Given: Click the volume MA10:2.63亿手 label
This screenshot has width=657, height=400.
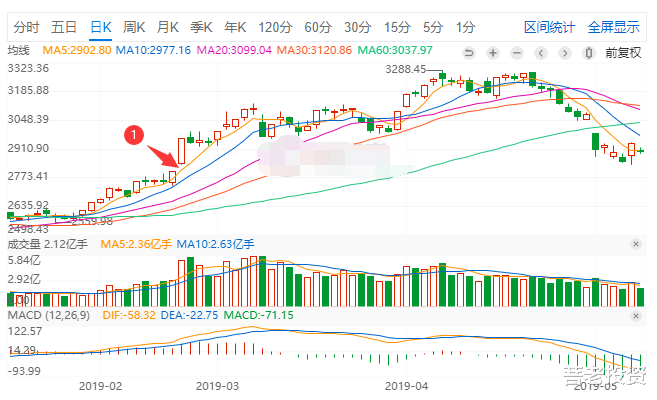Looking at the screenshot, I should click(215, 244).
